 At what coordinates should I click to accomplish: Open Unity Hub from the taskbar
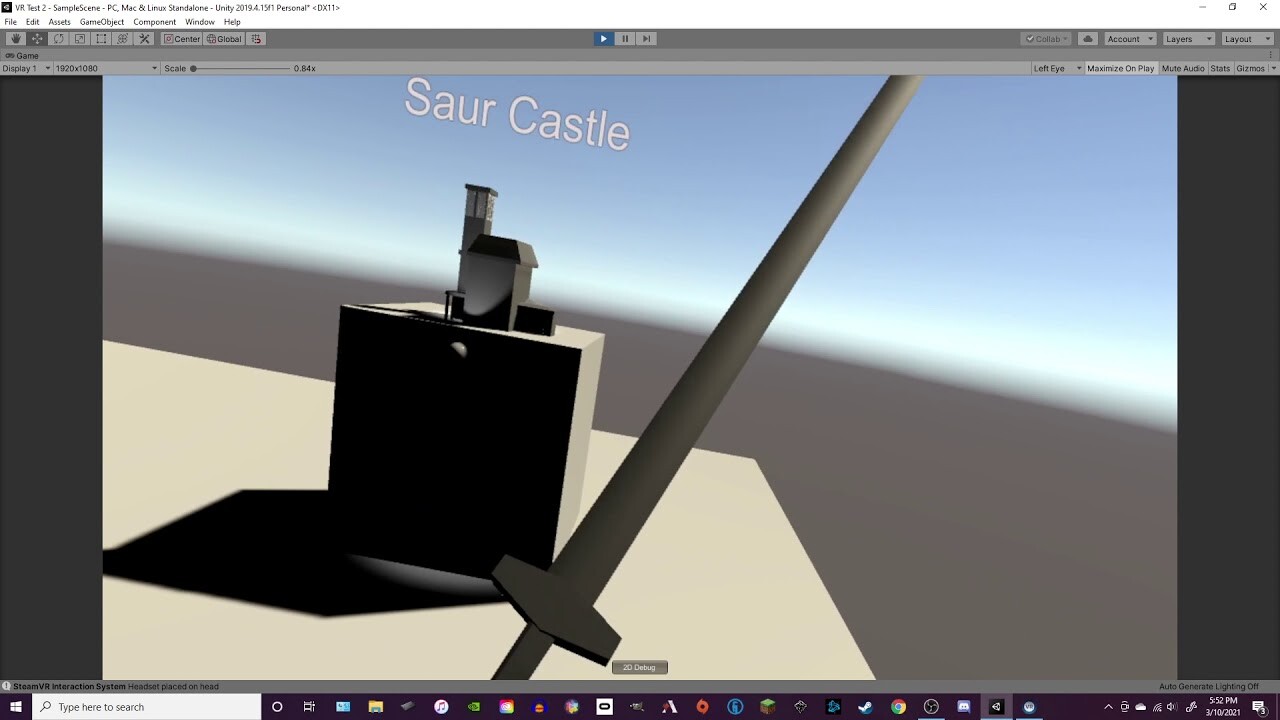tap(996, 707)
